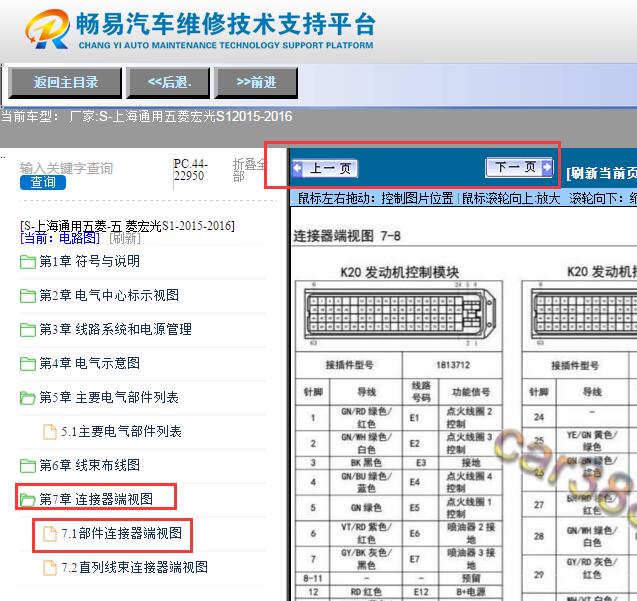This screenshot has height=601, width=637.
Task: Click the GN/RD 绿色/红色 wire cell
Action: [366, 417]
